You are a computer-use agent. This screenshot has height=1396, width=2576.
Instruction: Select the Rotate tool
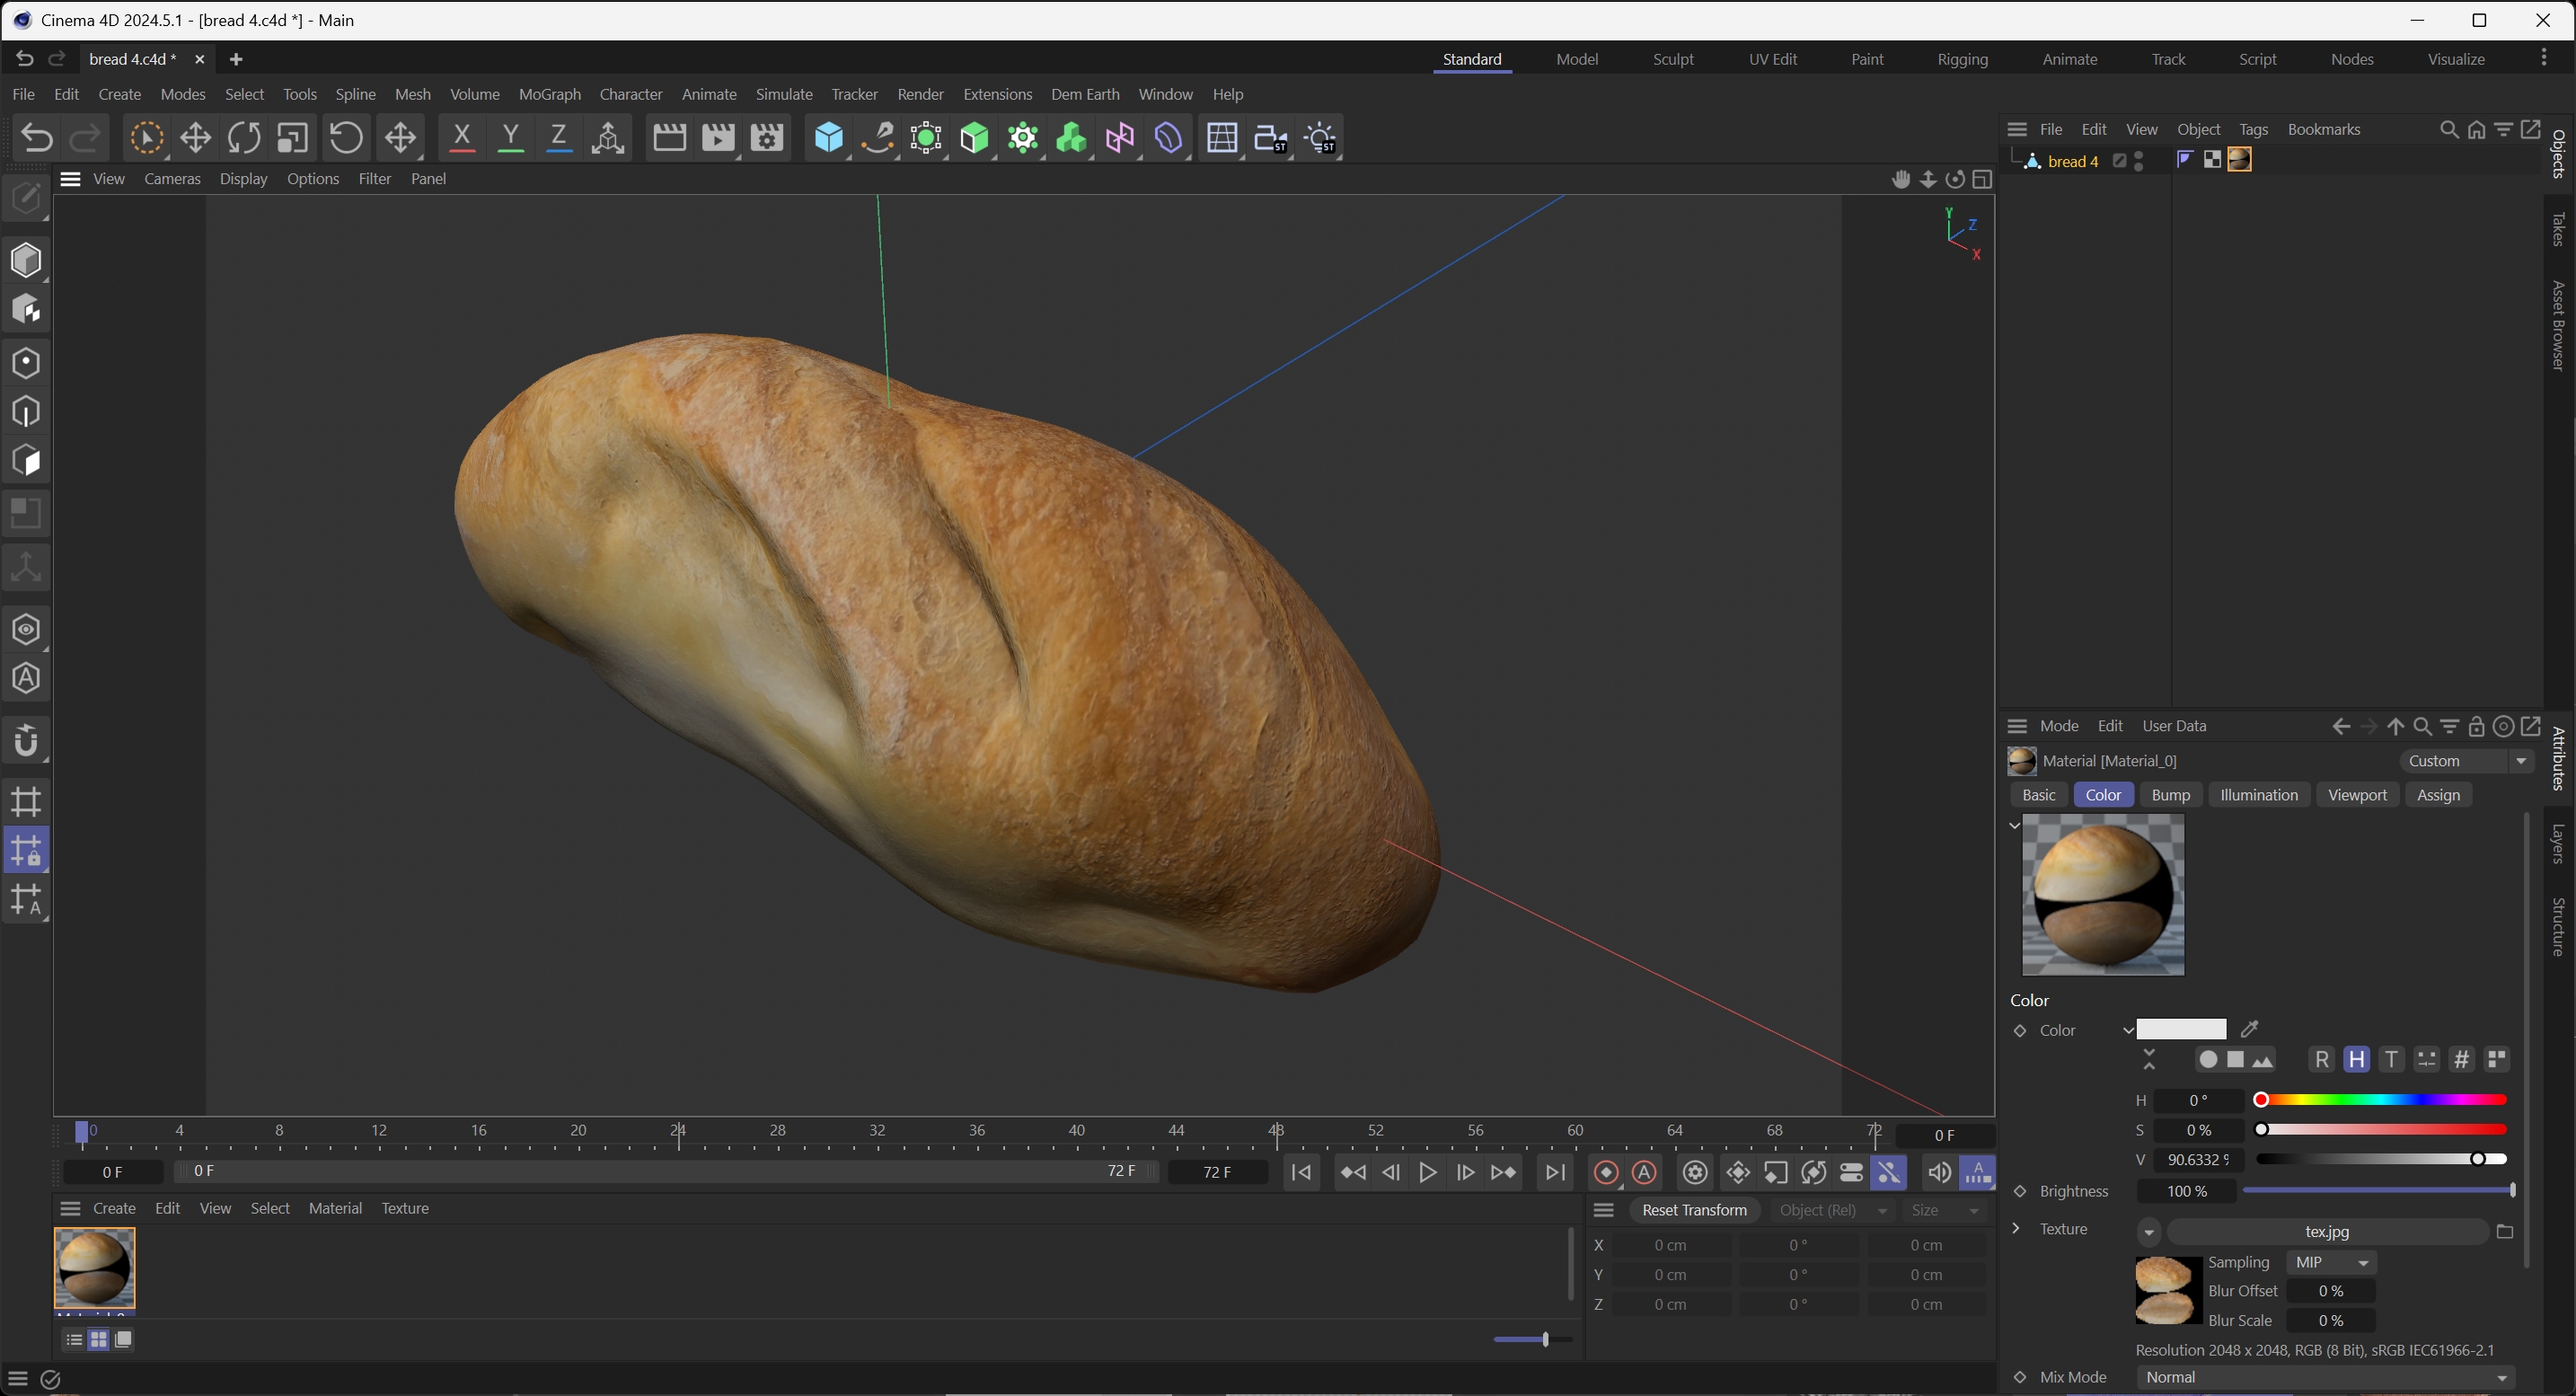click(x=244, y=138)
